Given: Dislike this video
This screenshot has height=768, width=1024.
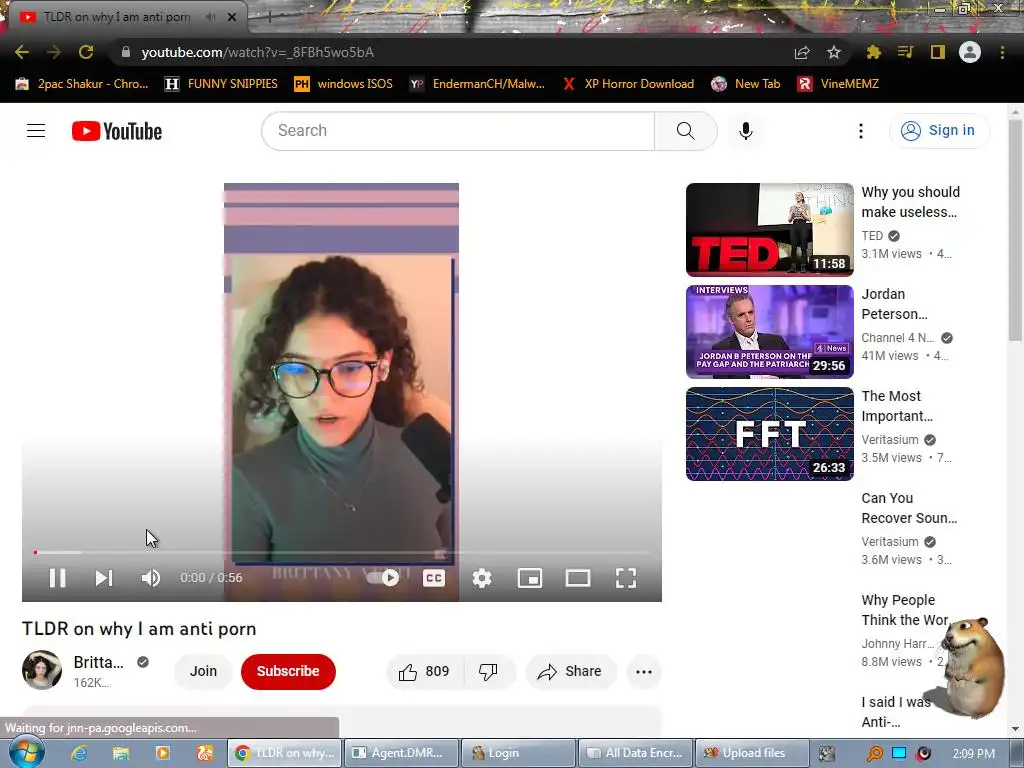Looking at the screenshot, I should 488,671.
